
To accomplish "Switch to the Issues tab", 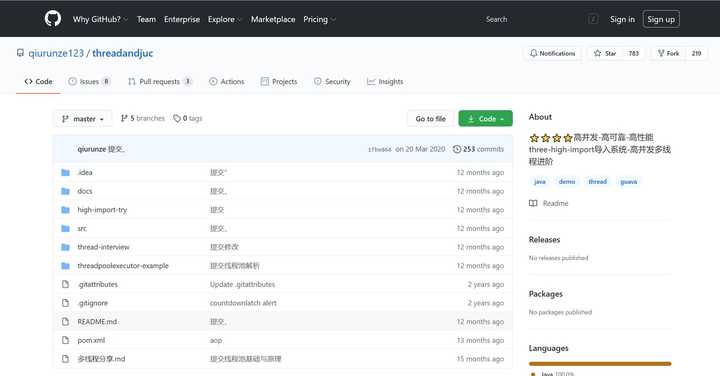I will coord(89,82).
